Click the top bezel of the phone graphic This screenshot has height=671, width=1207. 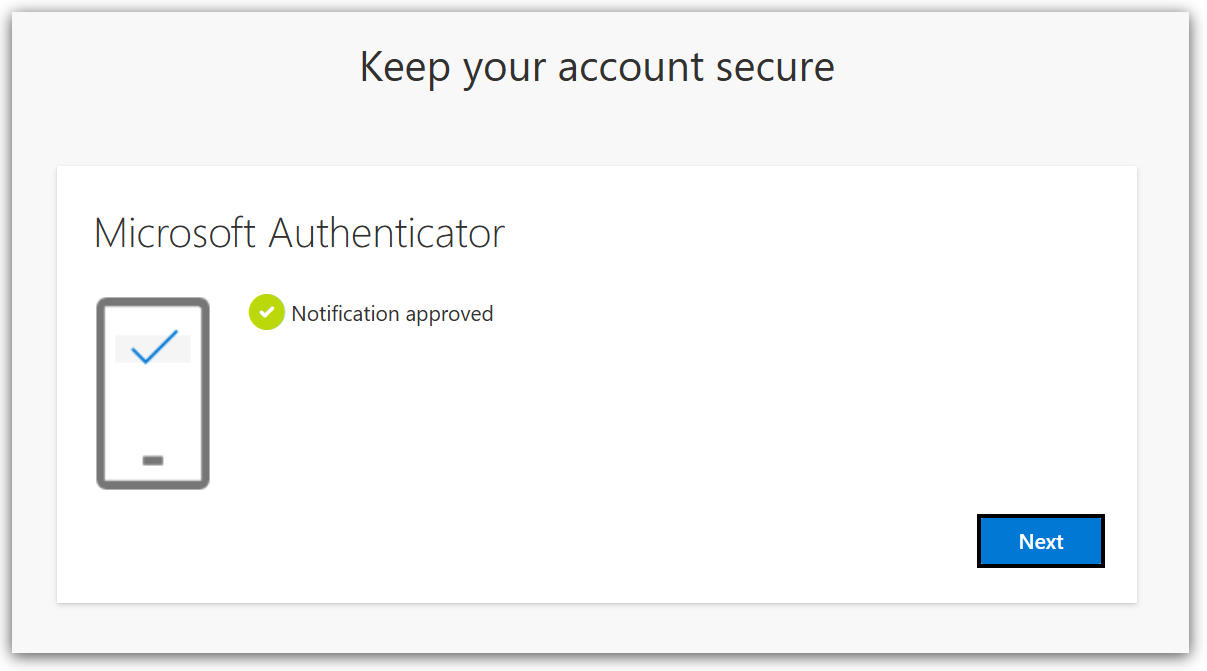click(153, 302)
